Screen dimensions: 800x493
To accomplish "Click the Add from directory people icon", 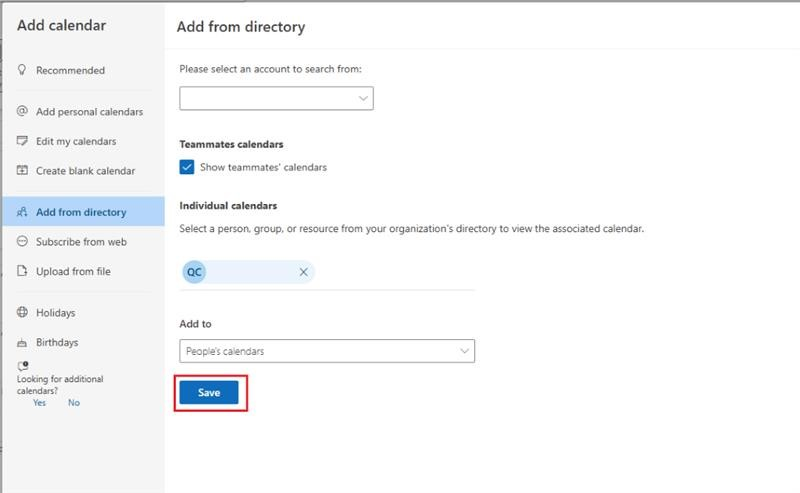I will click(22, 212).
